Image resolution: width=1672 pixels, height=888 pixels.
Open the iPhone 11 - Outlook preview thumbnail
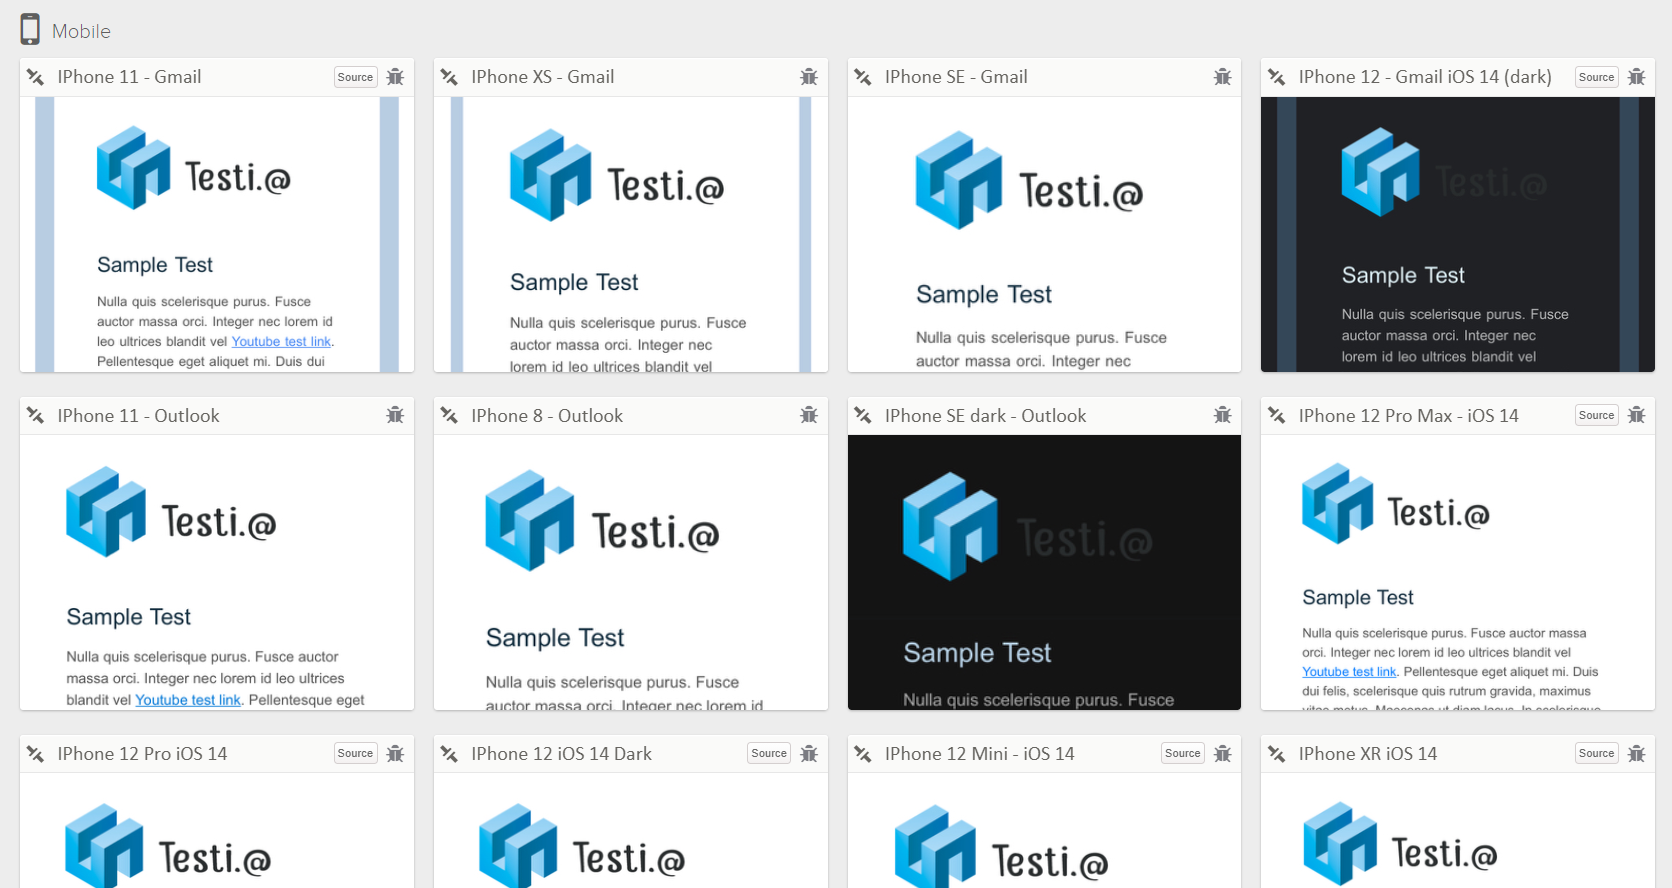217,572
